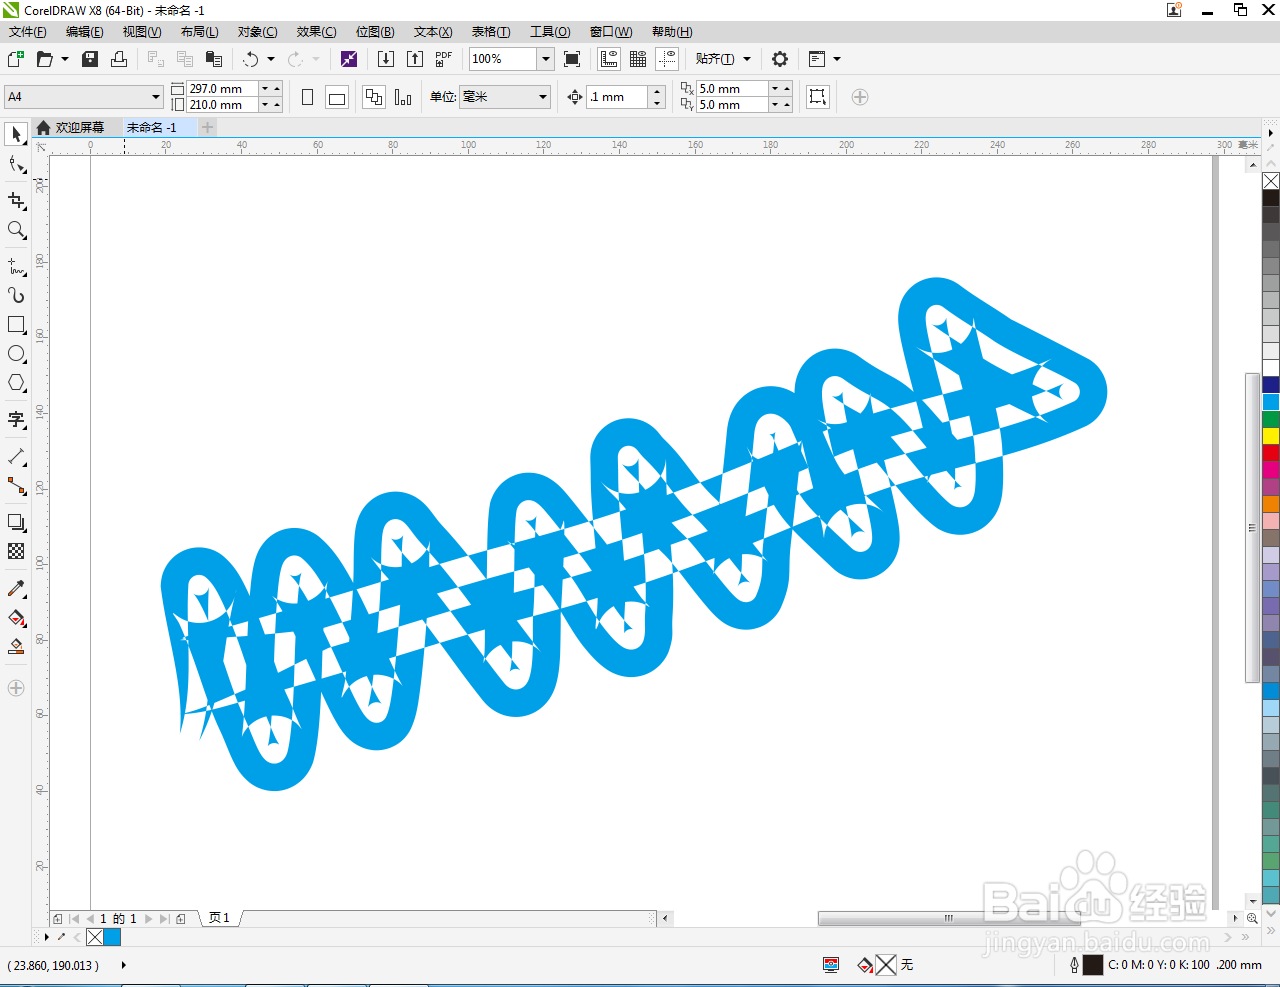1280x987 pixels.
Task: Open the units dropdown
Action: click(543, 97)
